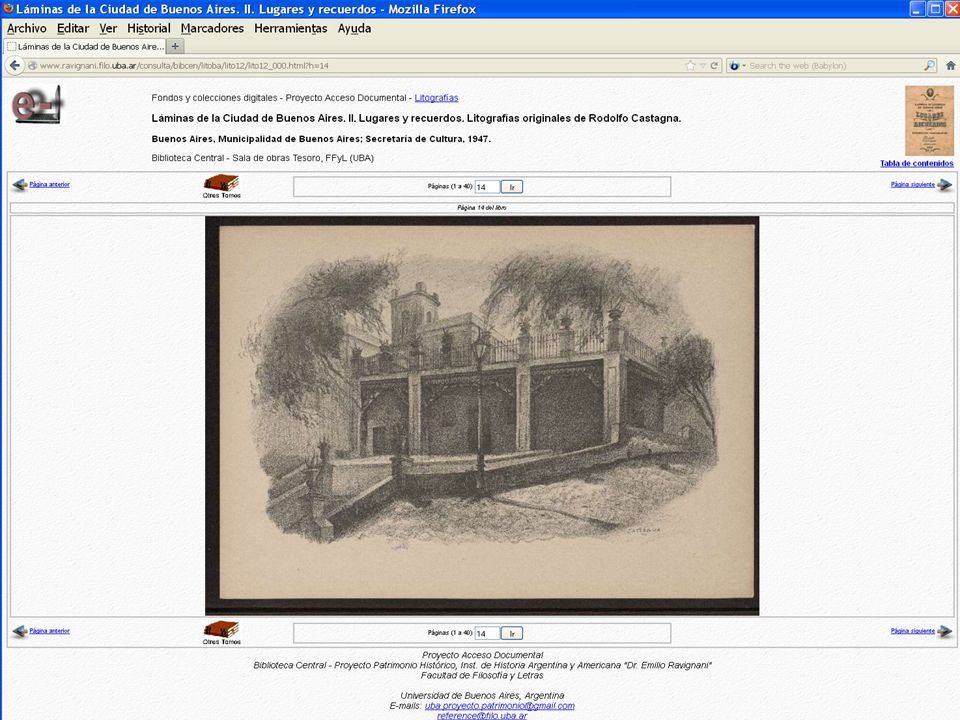Image resolution: width=960 pixels, height=720 pixels.
Task: Click the top Ir button
Action: tap(512, 187)
